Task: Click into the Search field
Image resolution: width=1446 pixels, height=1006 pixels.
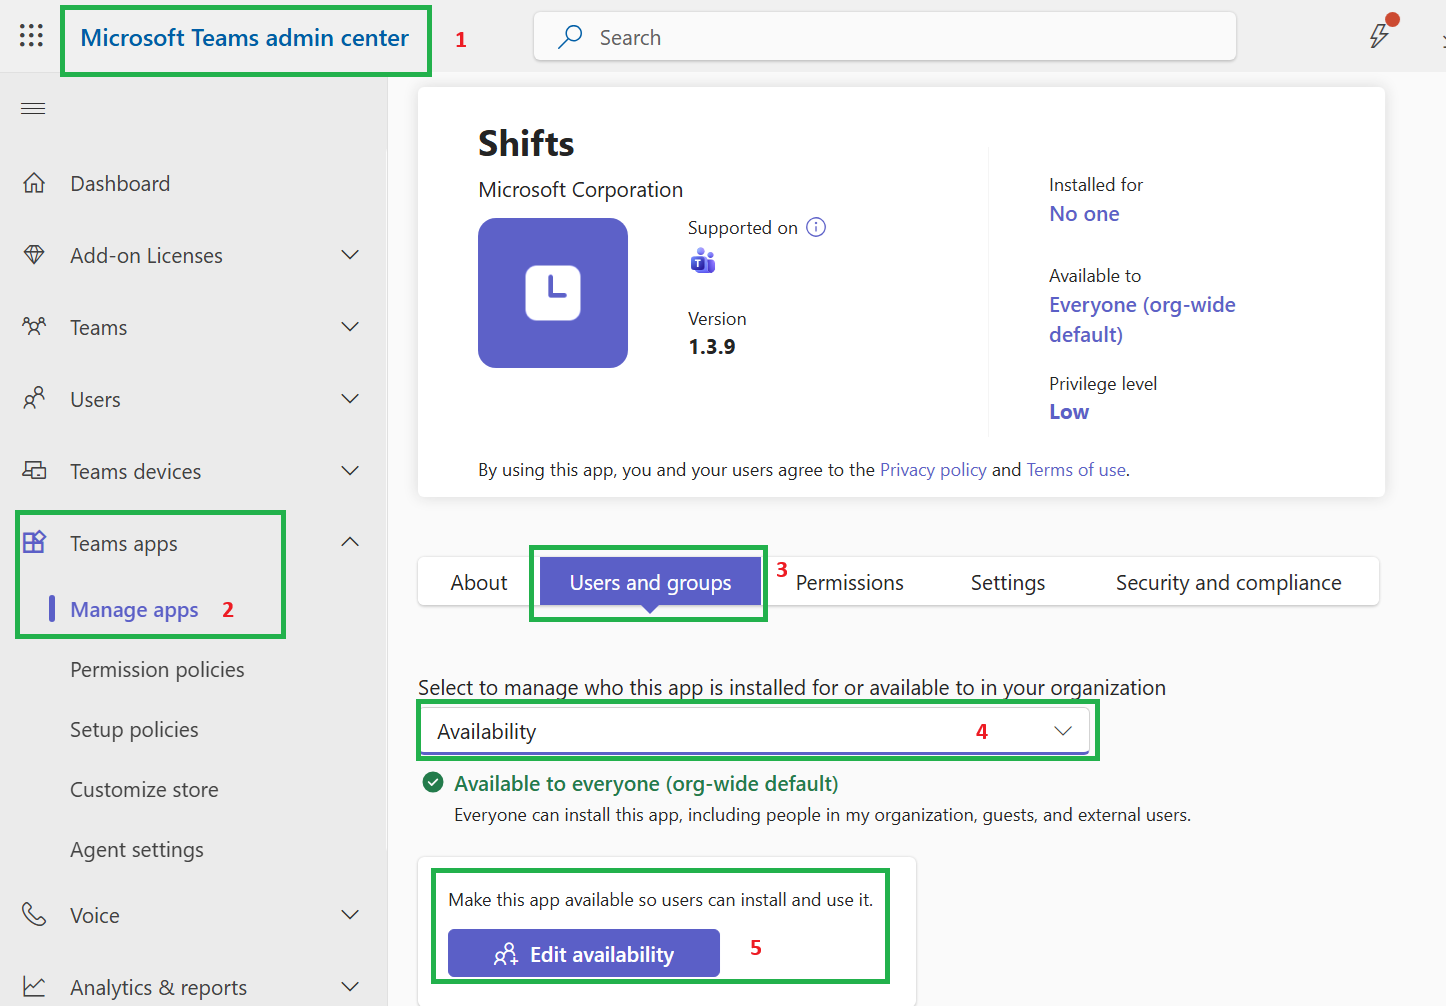Action: click(x=885, y=37)
